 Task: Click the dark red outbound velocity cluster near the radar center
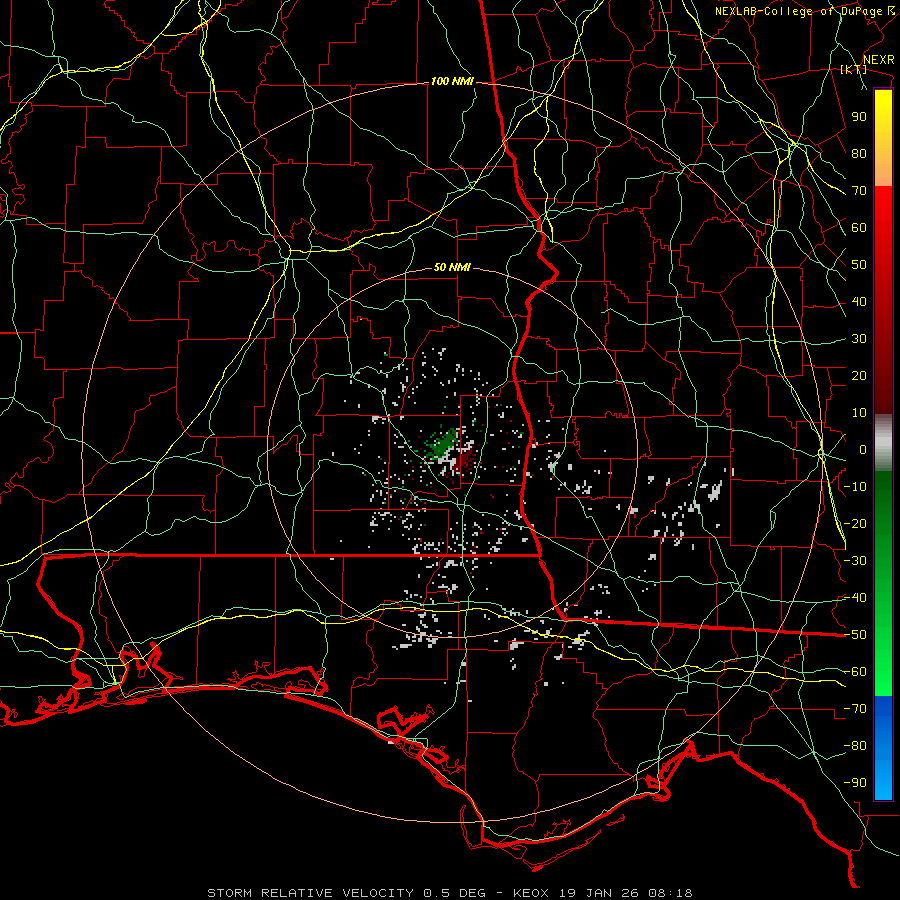click(464, 460)
